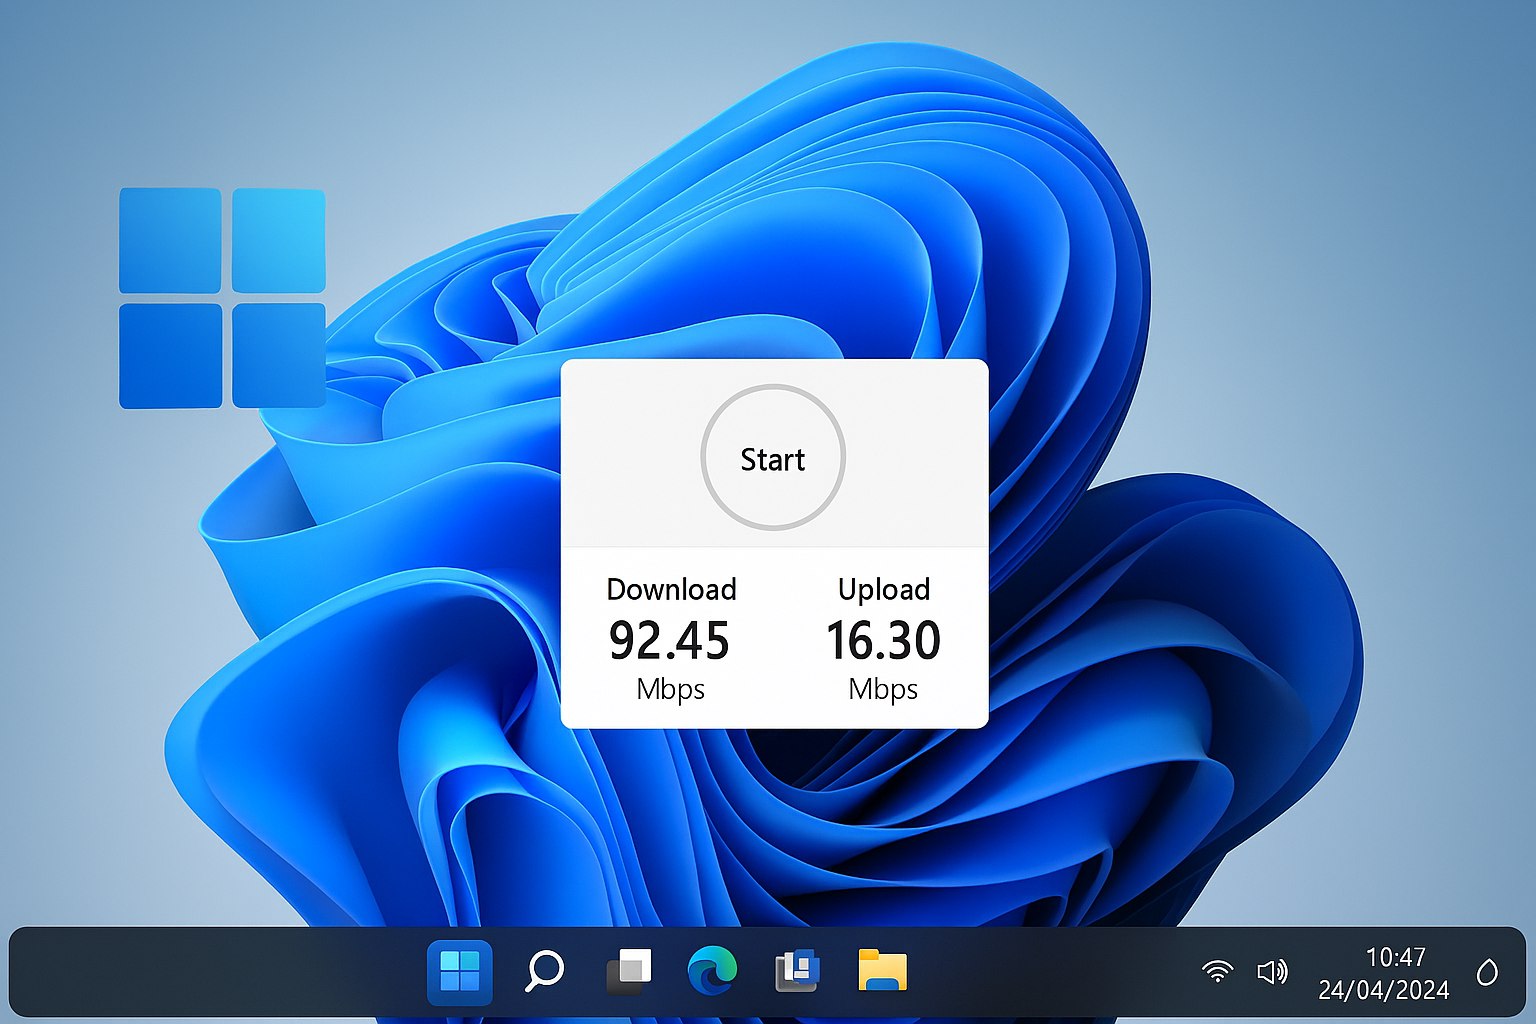Open Task View from the taskbar
This screenshot has width=1536, height=1024.
click(629, 969)
